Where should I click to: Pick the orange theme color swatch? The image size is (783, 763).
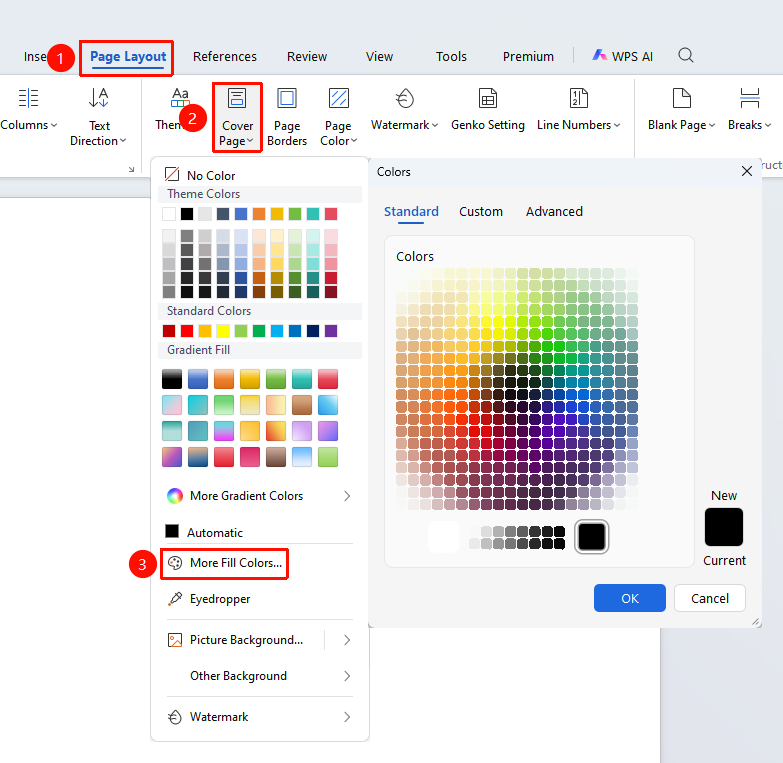pos(259,214)
